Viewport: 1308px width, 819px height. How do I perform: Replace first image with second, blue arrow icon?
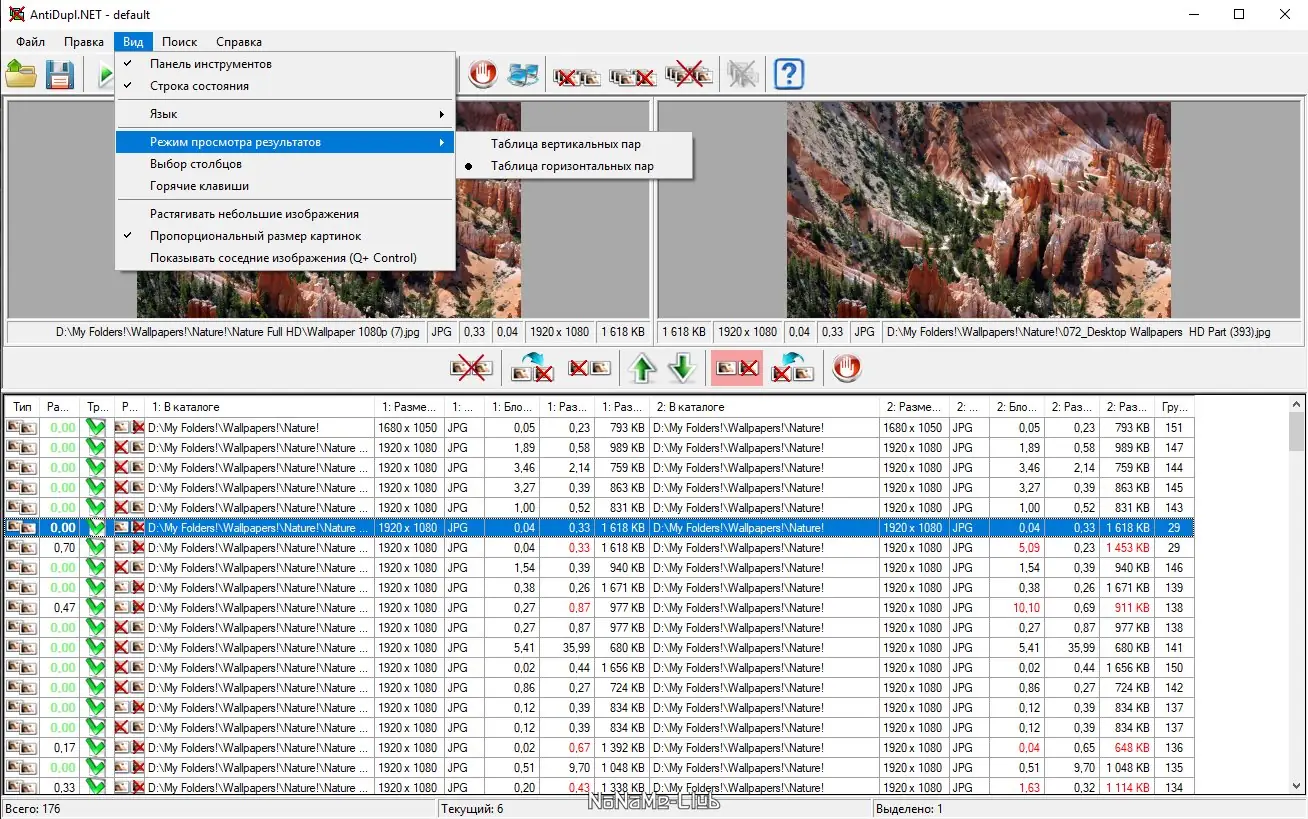point(792,368)
